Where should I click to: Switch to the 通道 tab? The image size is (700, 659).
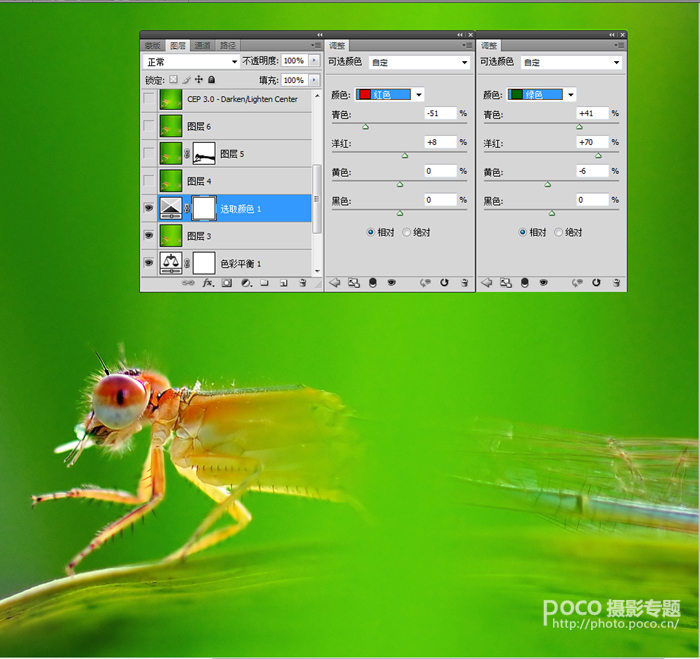pyautogui.click(x=202, y=46)
